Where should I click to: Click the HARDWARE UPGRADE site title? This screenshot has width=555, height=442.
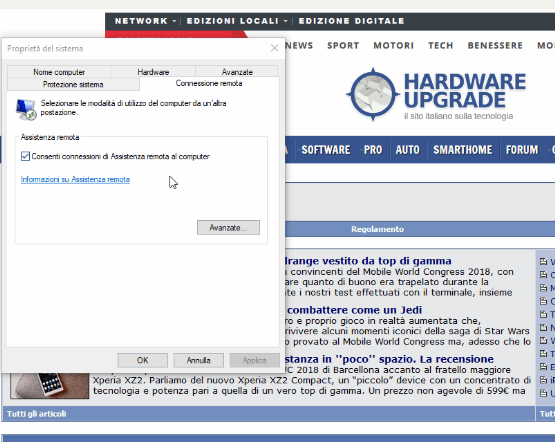(465, 91)
